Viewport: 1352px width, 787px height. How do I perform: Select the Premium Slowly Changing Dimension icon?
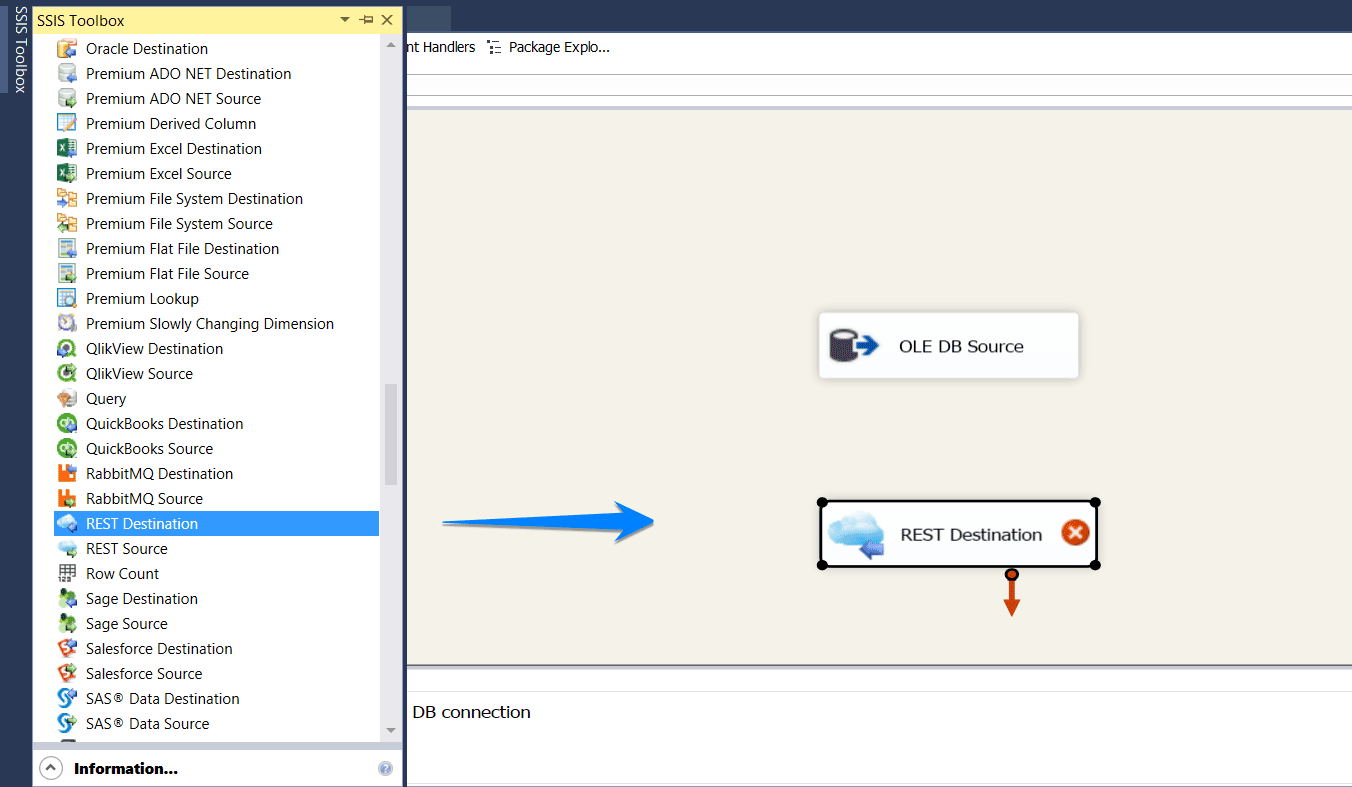(67, 323)
